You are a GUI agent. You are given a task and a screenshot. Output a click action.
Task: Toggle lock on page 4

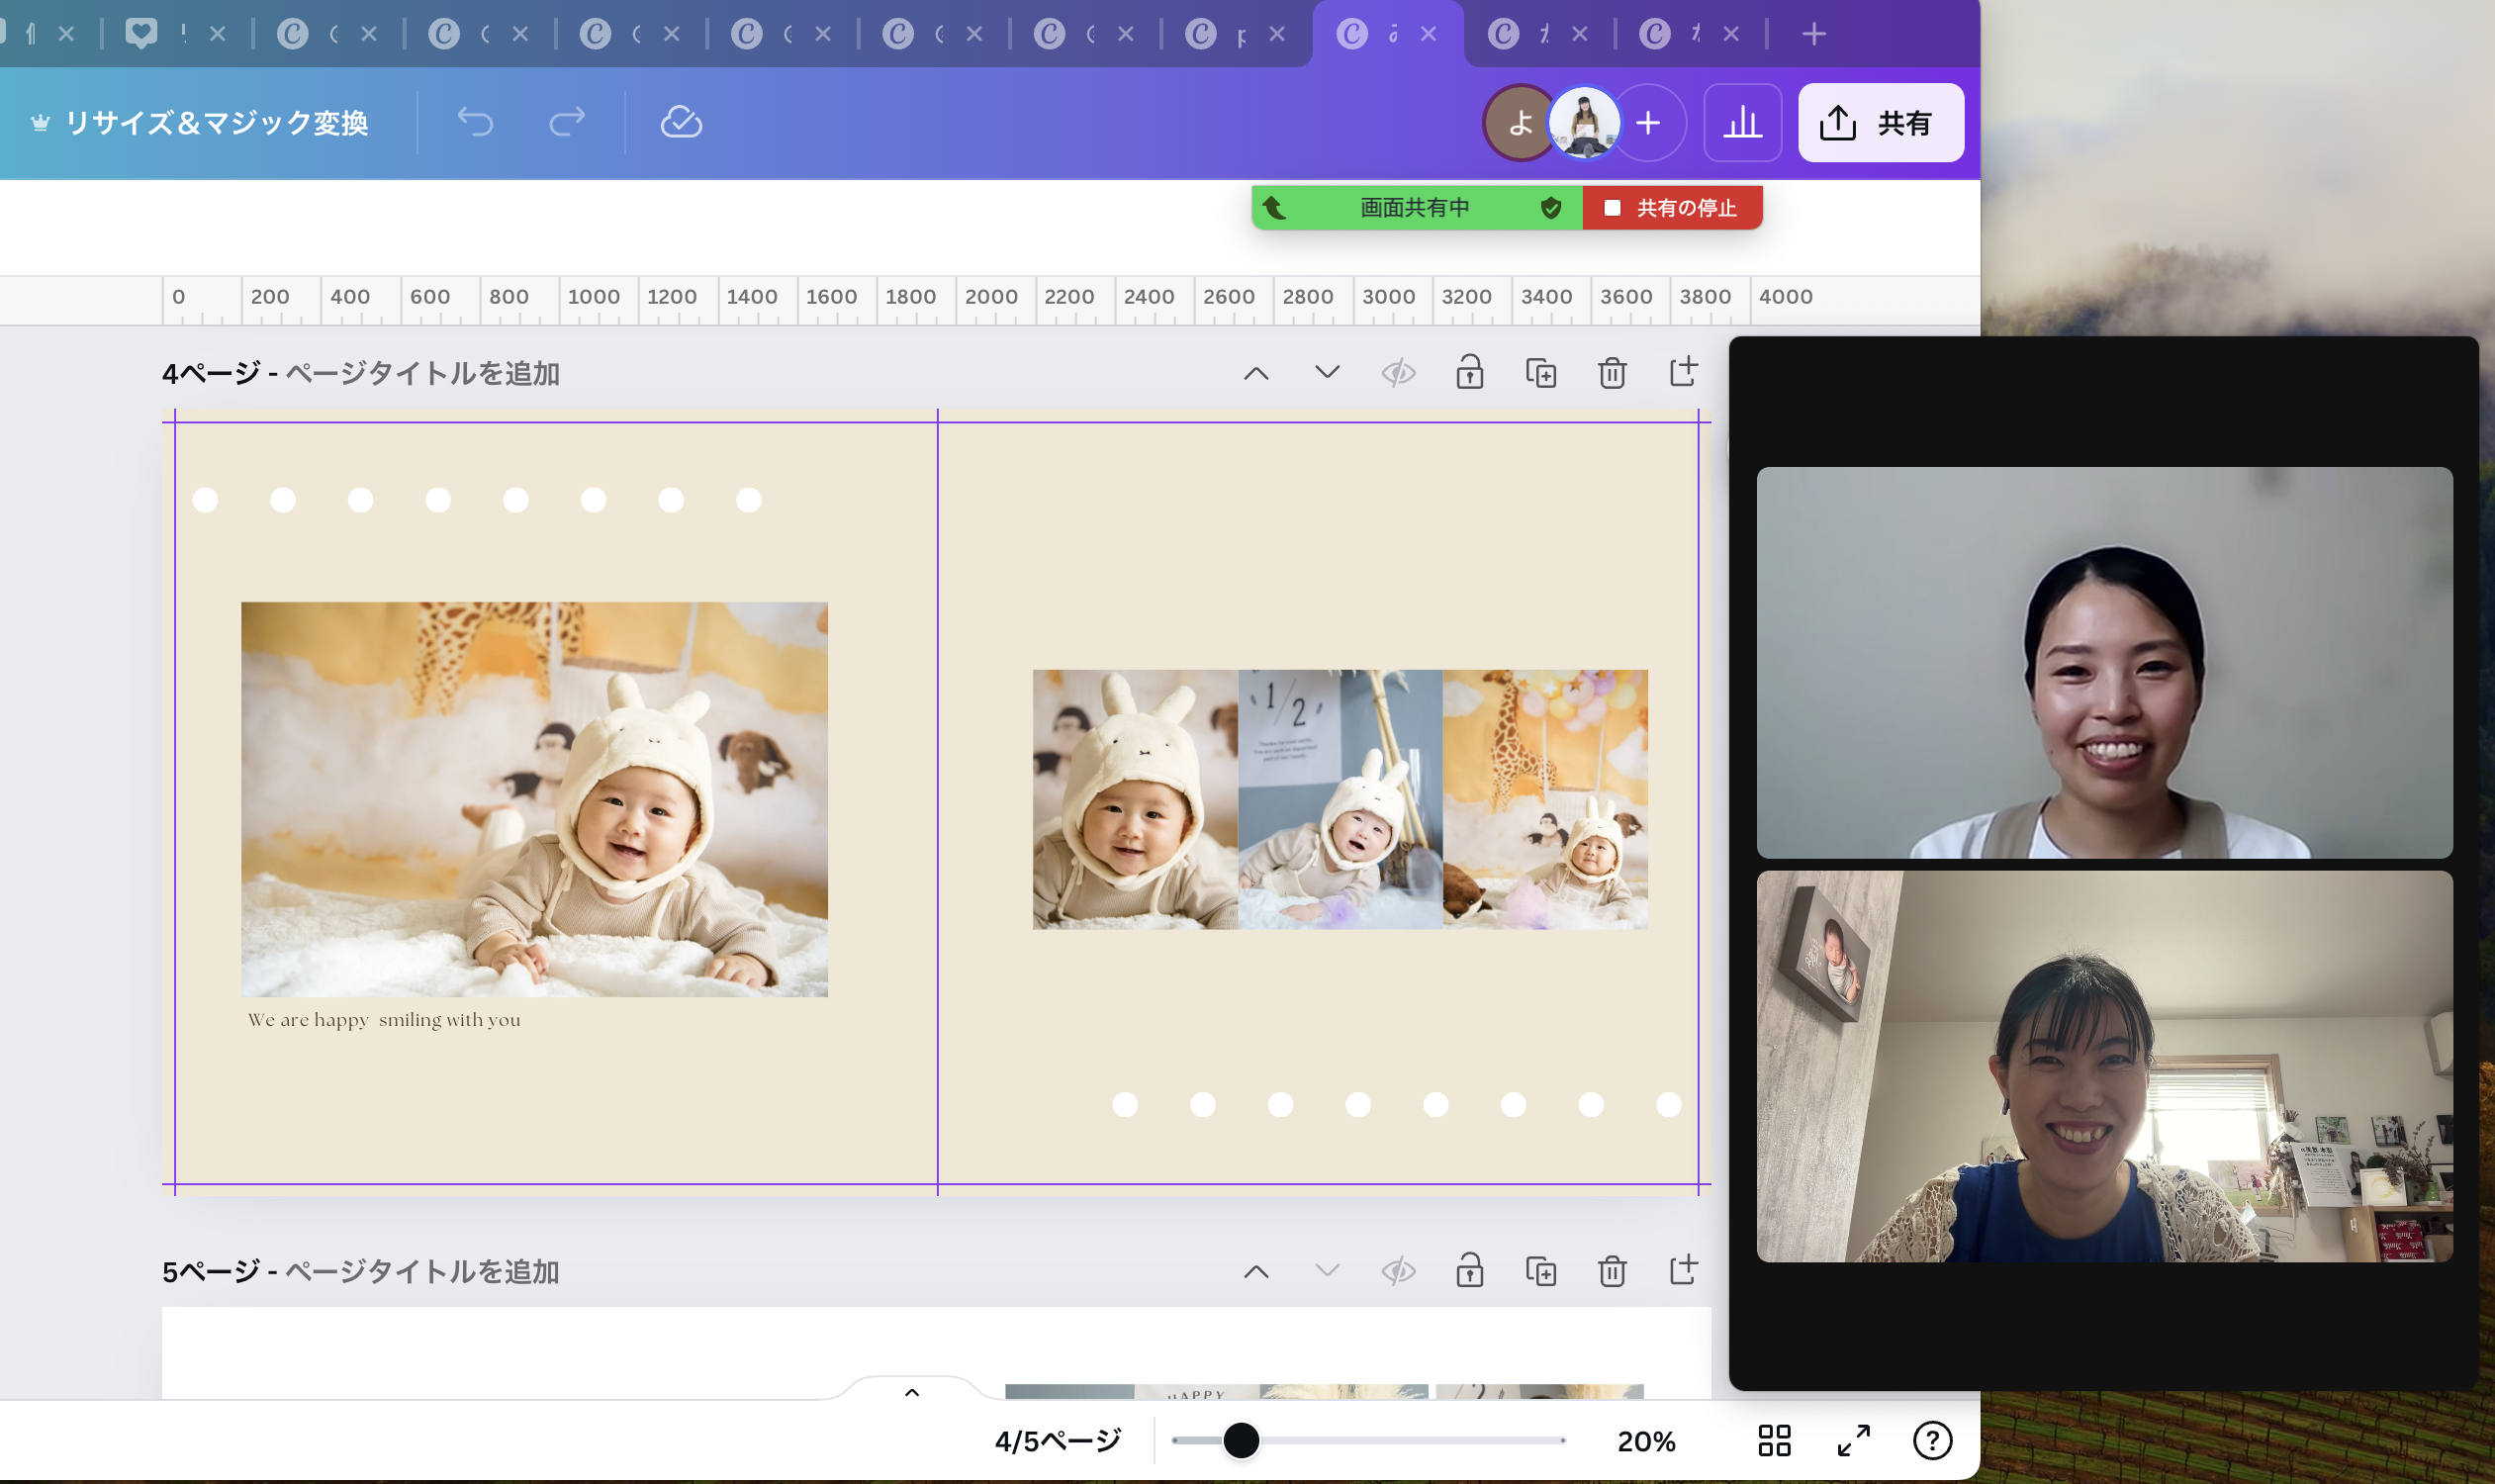pos(1469,373)
